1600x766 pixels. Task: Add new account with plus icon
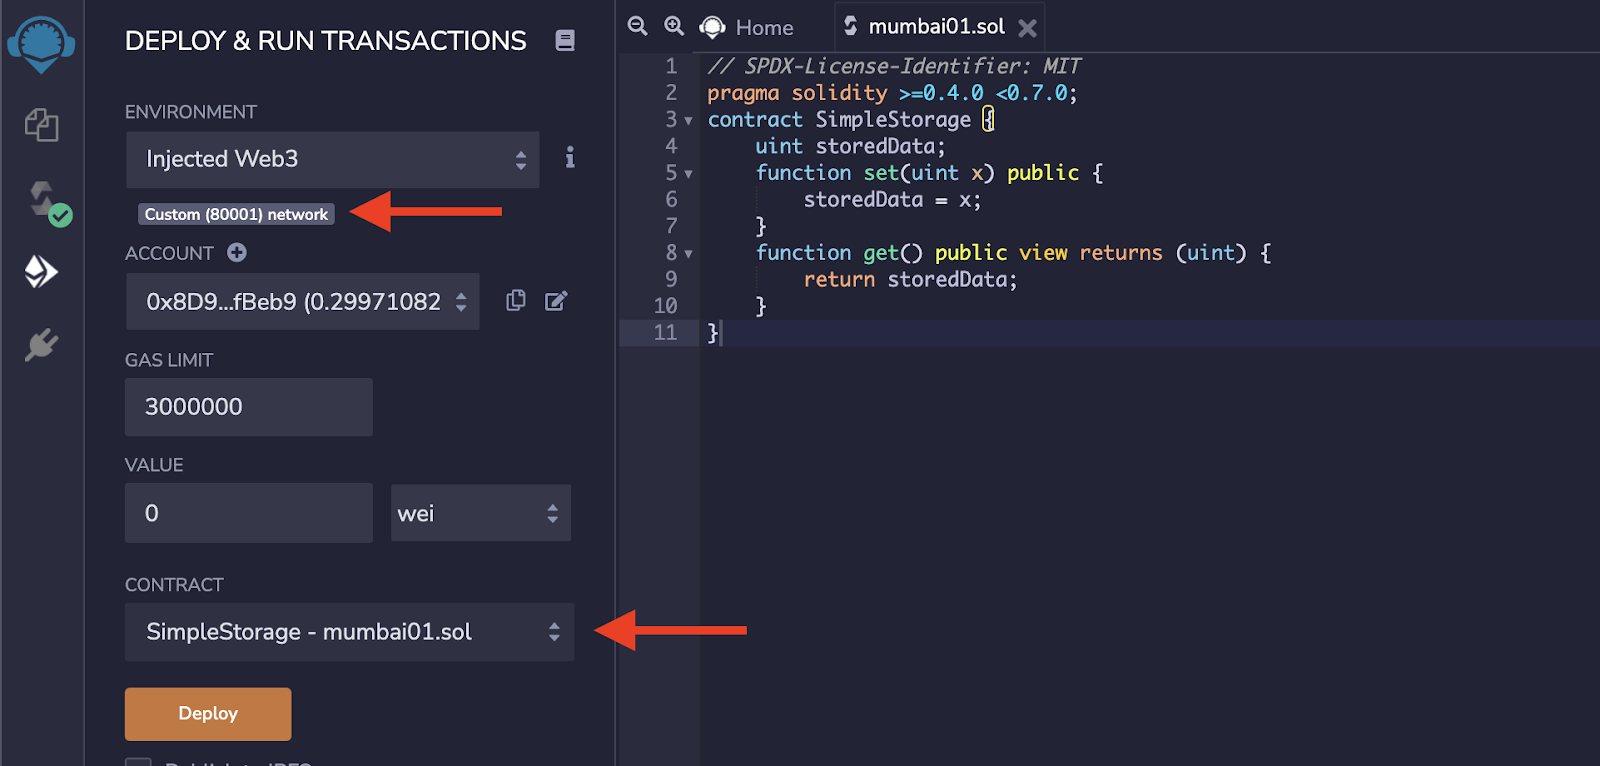click(237, 253)
